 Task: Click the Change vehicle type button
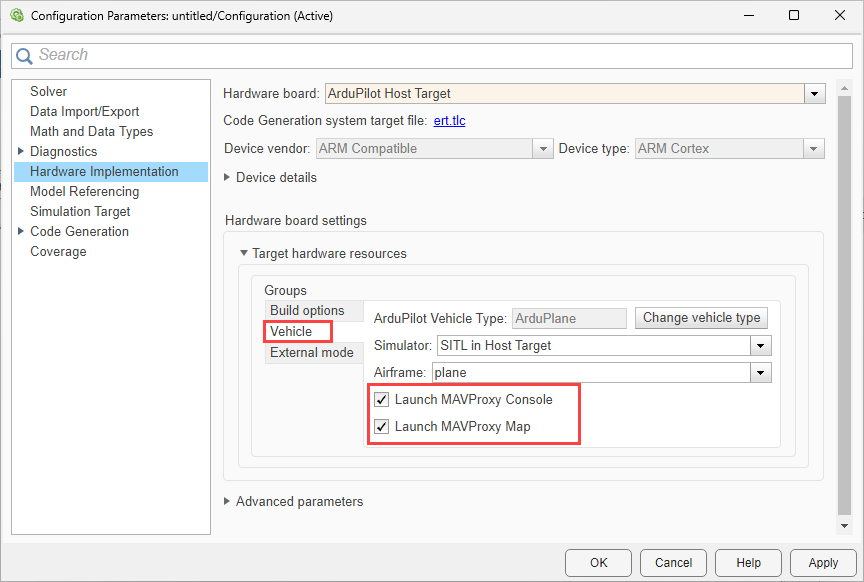tap(701, 318)
